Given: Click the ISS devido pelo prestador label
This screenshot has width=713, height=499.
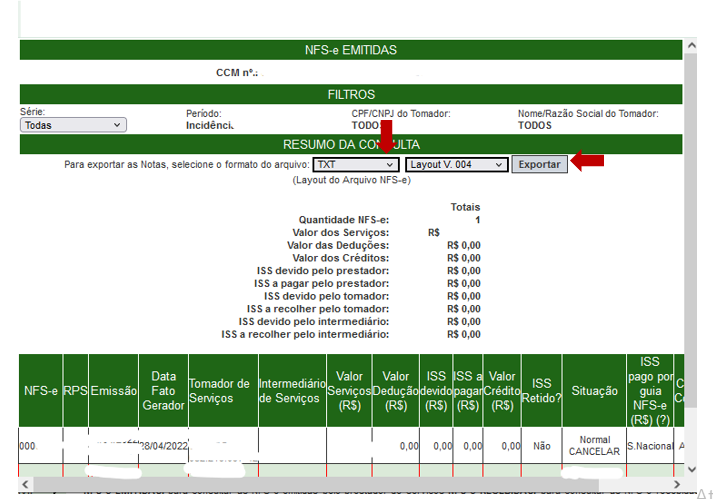Looking at the screenshot, I should tap(323, 271).
